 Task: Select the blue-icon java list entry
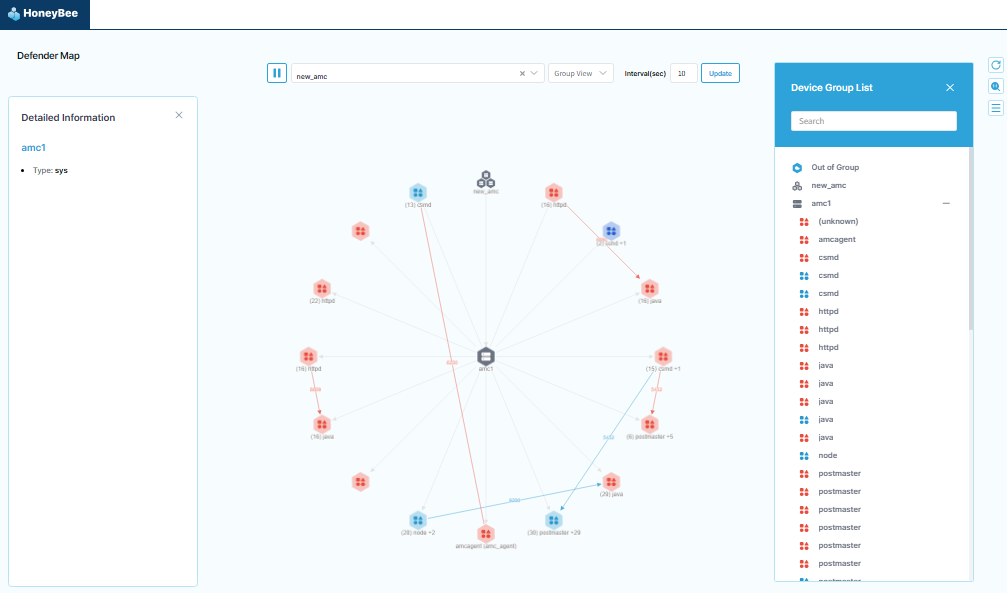(826, 419)
